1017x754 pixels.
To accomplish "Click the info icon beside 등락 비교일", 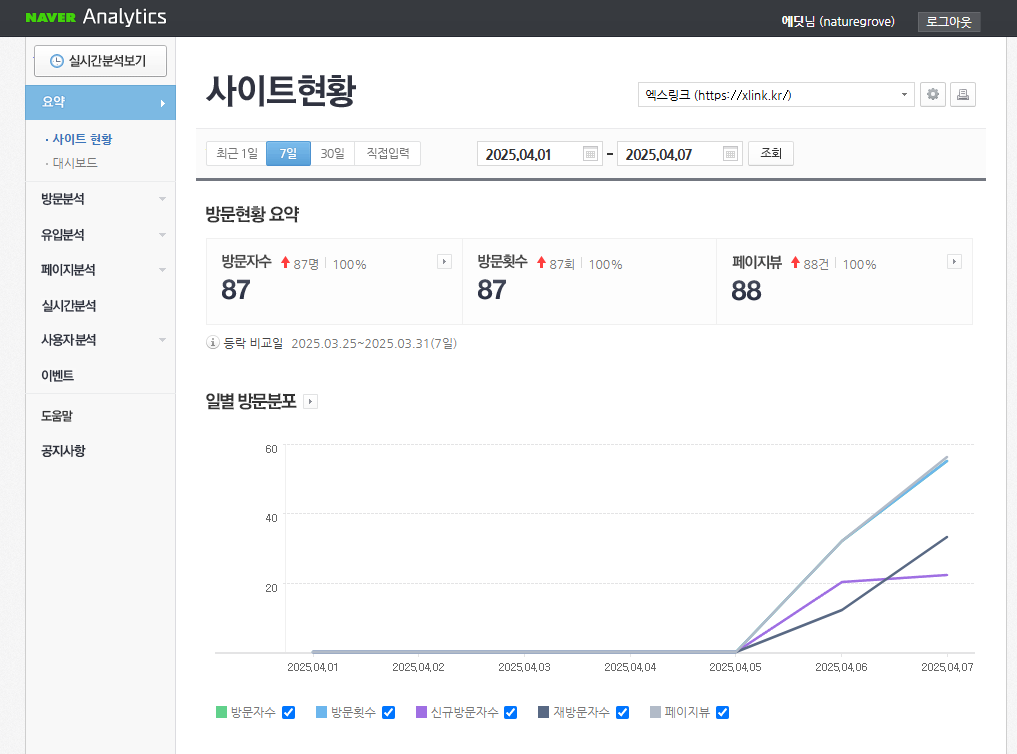I will tap(213, 343).
